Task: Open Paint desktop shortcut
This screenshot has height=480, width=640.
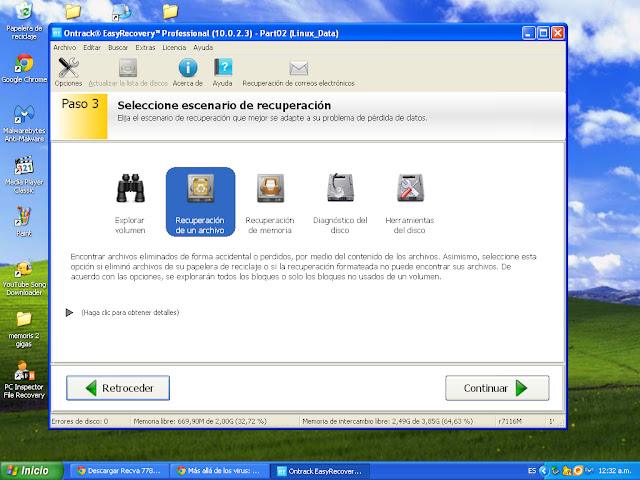Action: [24, 222]
